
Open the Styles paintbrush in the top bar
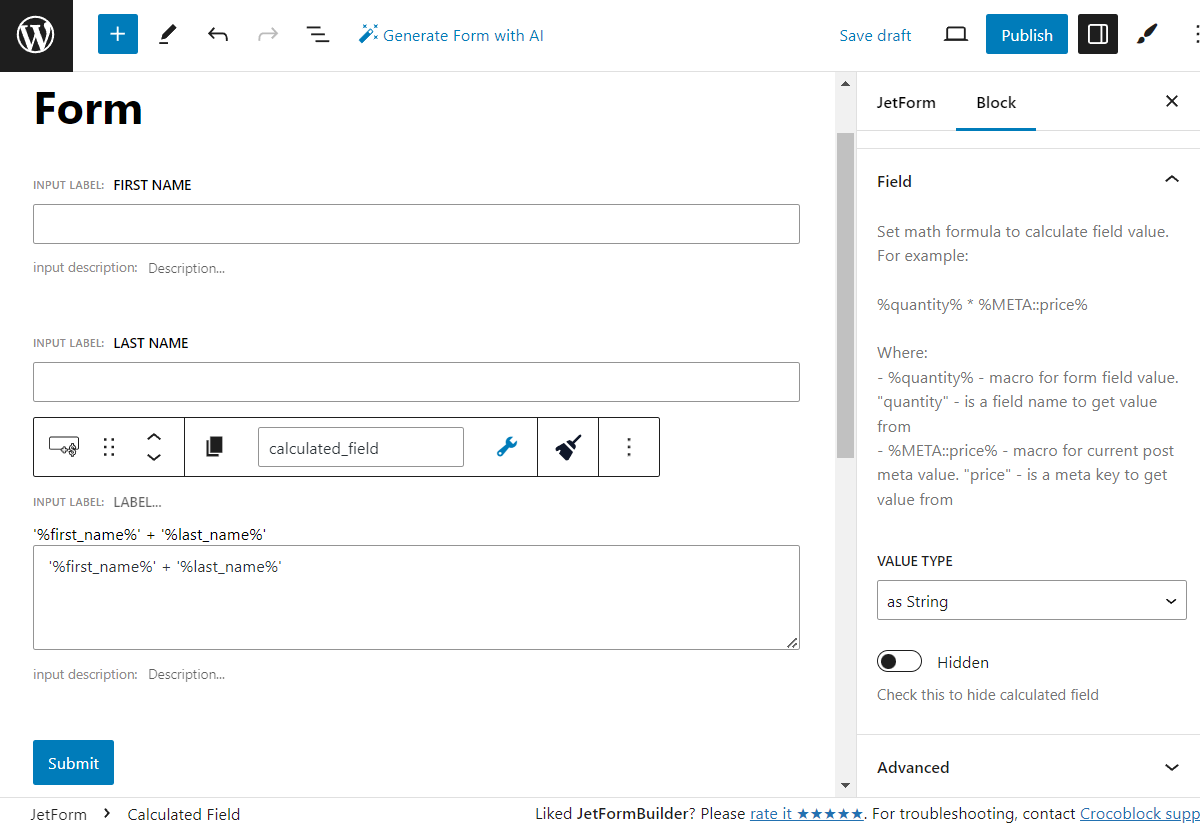[1147, 34]
